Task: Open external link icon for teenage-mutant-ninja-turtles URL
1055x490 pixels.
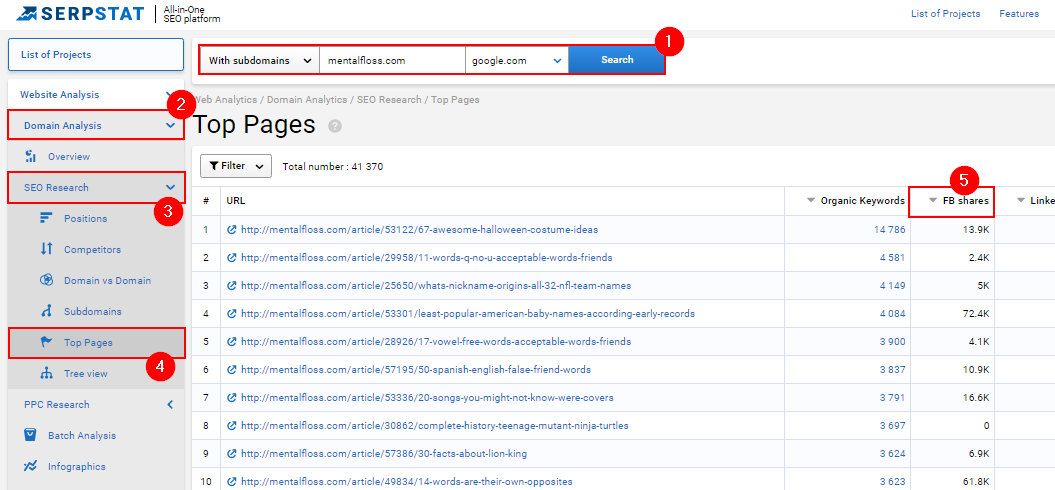Action: (x=232, y=426)
